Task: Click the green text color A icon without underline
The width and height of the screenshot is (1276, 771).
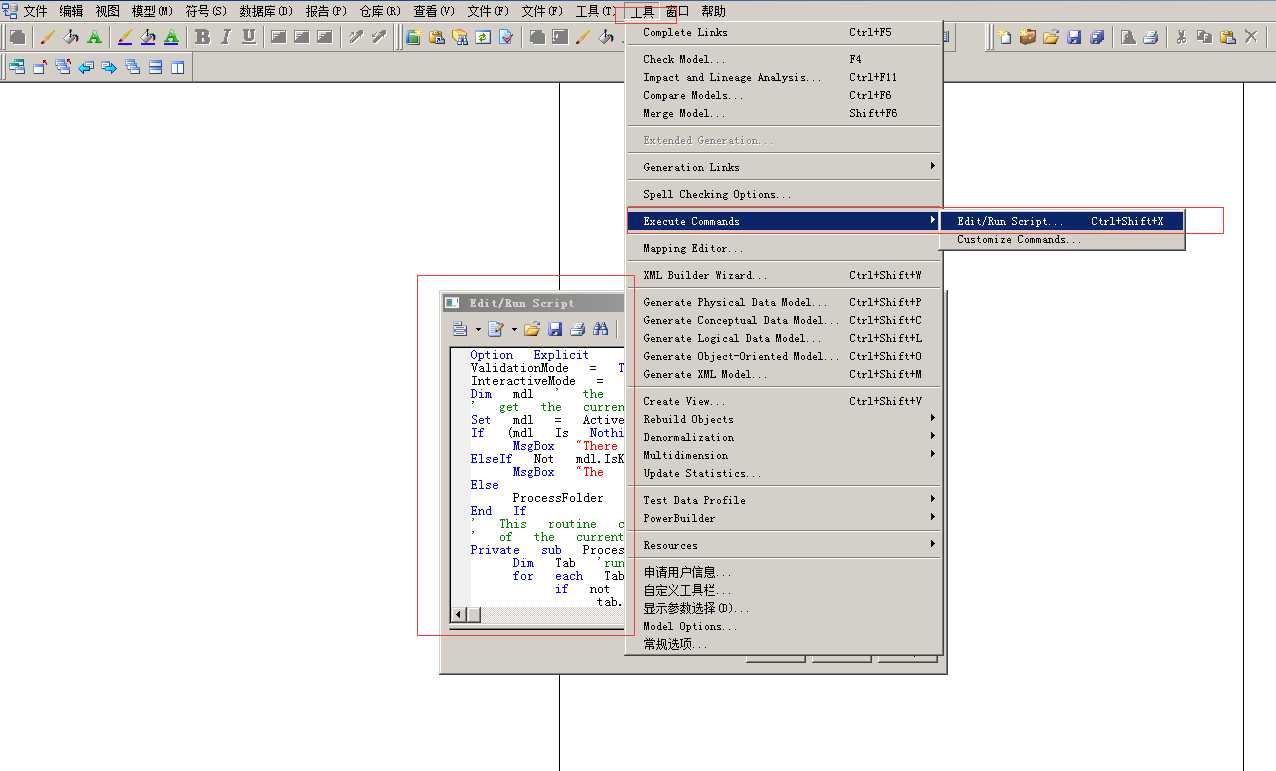Action: click(94, 37)
